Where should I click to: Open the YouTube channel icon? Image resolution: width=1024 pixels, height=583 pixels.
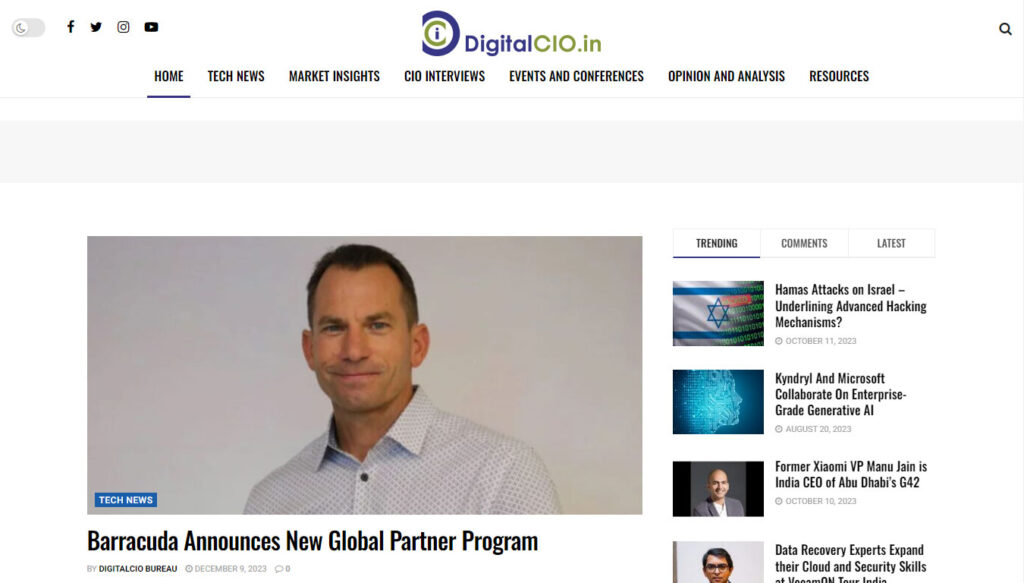pyautogui.click(x=151, y=27)
